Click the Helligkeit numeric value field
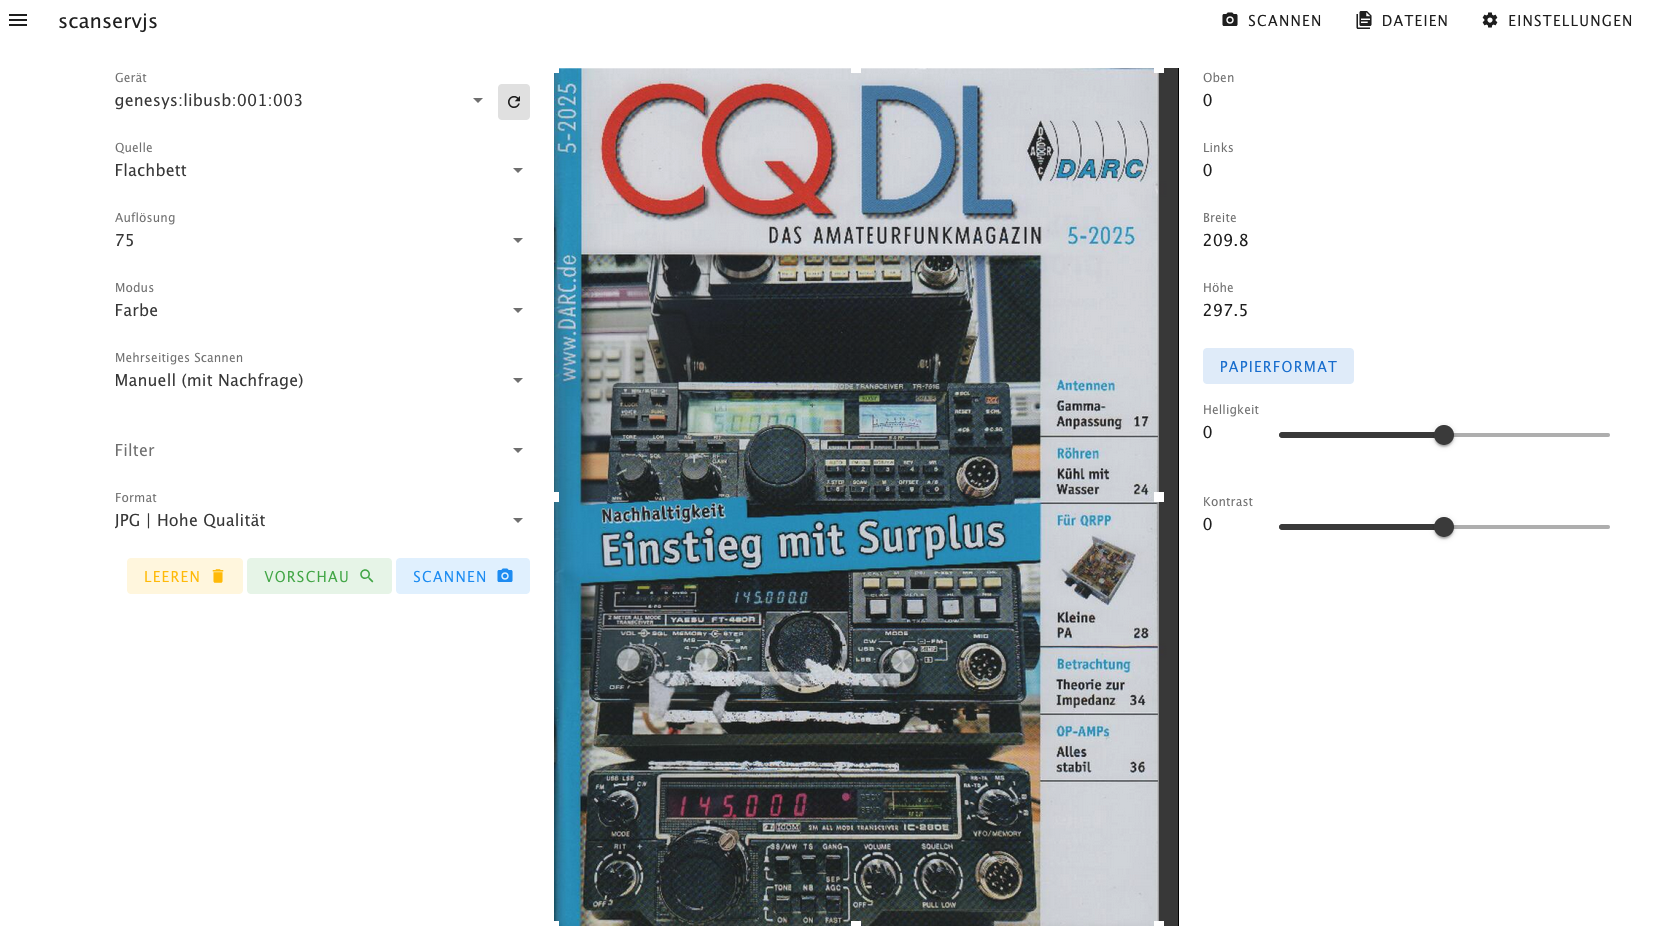Viewport: 1666px width, 949px height. click(x=1231, y=432)
